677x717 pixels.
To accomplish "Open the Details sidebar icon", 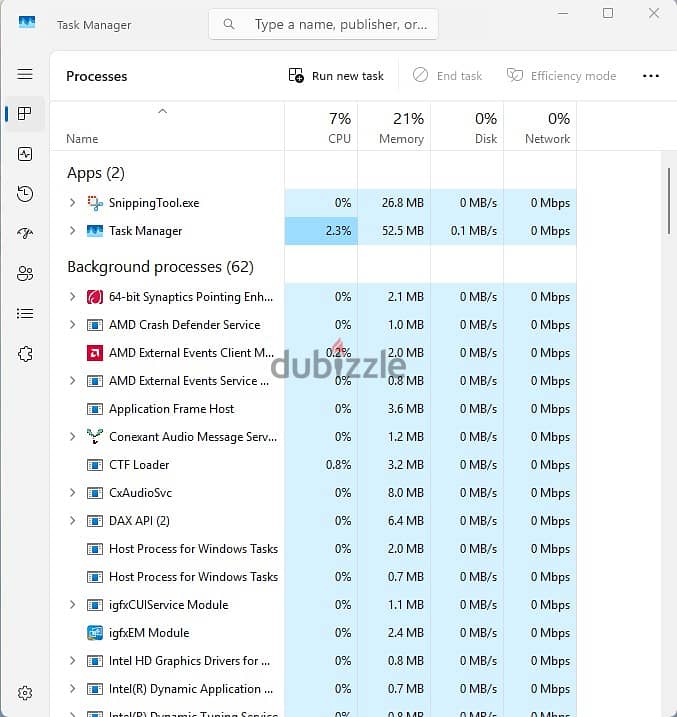I will pos(25,314).
